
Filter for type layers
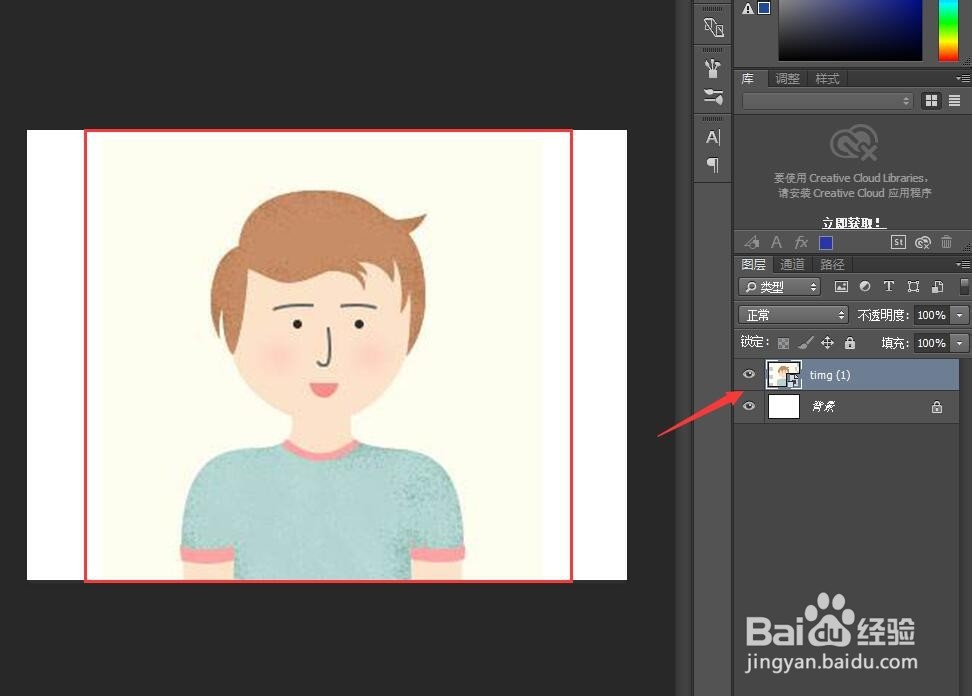pos(889,286)
